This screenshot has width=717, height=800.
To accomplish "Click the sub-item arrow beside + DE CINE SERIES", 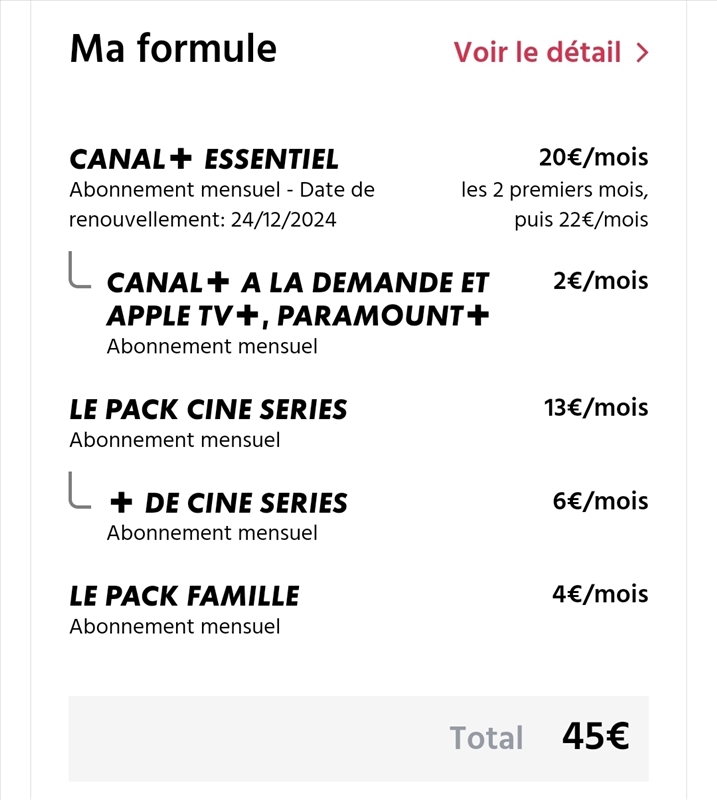I will 79,492.
